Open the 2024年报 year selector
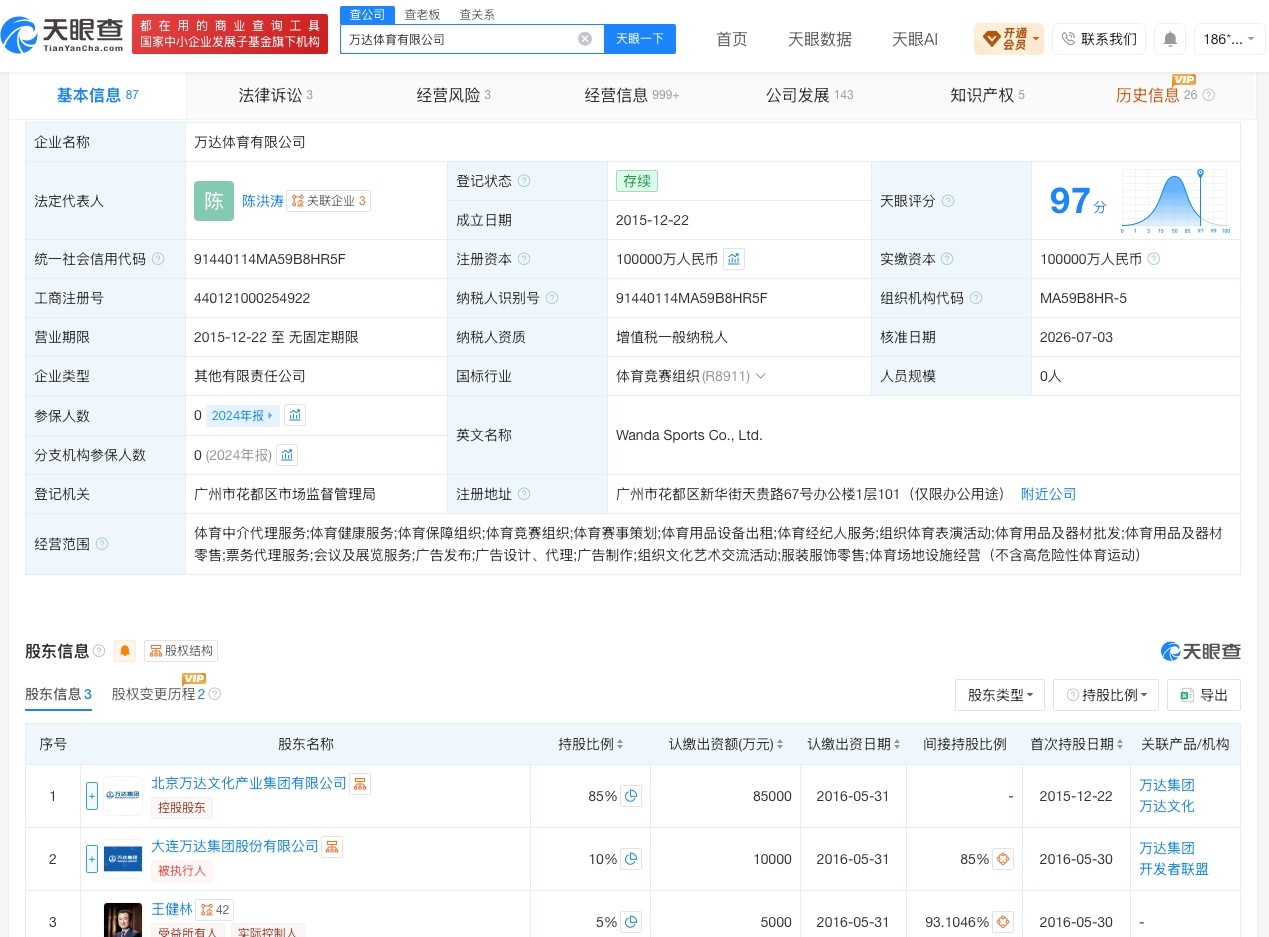The image size is (1269, 937). coord(242,415)
